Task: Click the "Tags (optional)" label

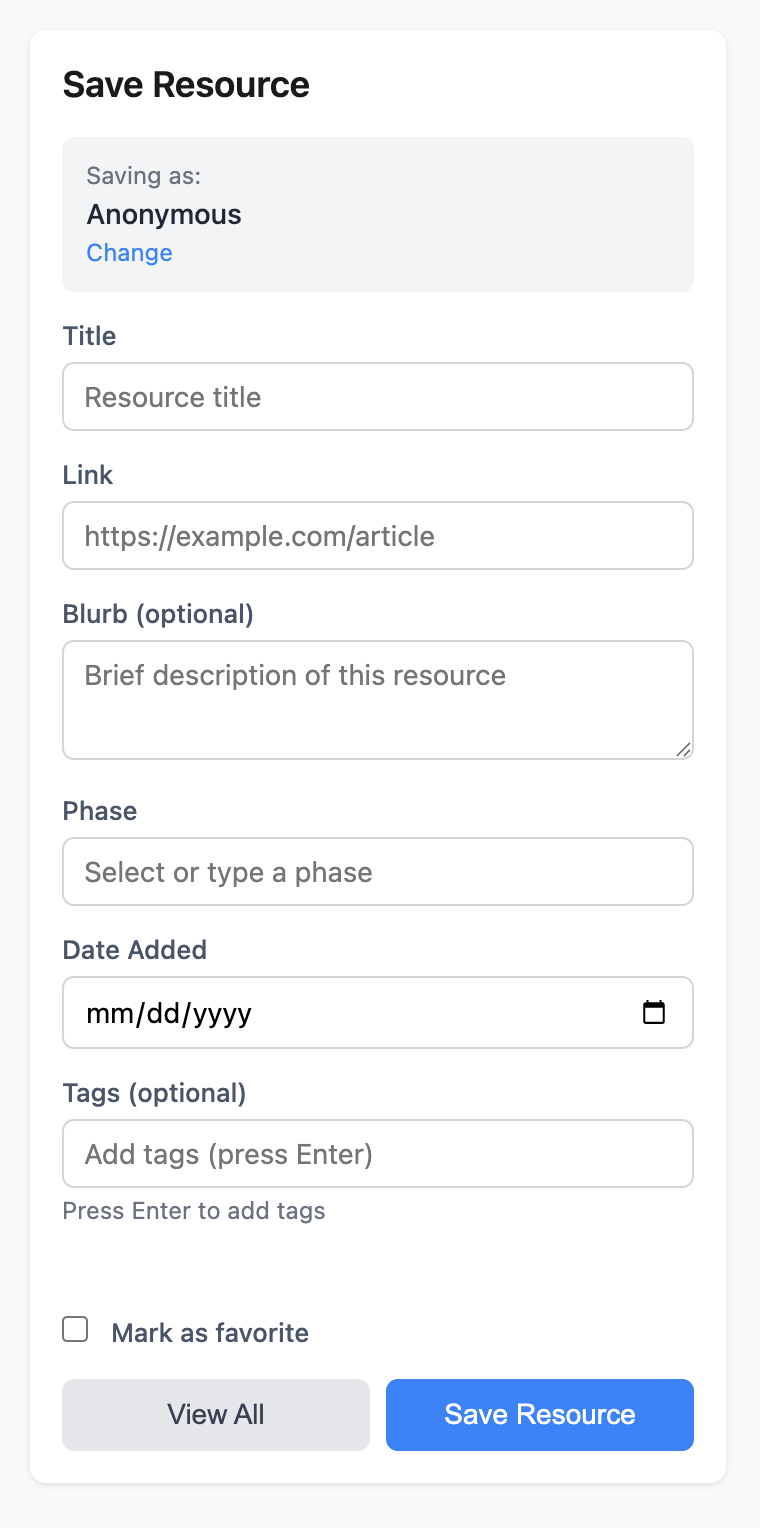Action: pos(154,1093)
